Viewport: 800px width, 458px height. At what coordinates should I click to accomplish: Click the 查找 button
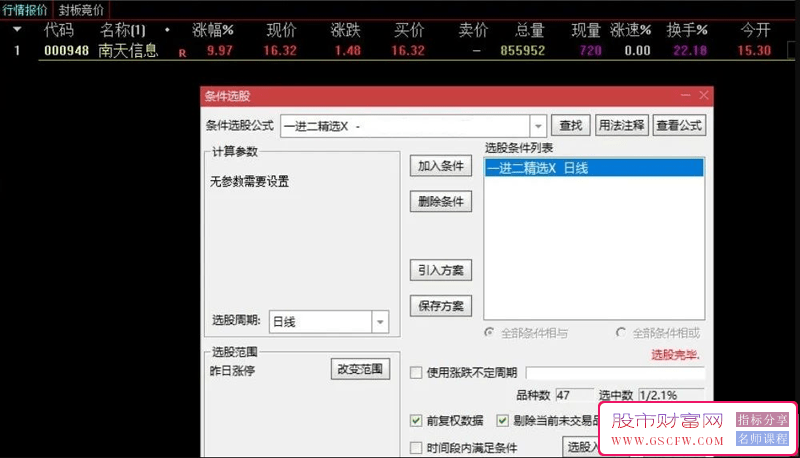(x=570, y=125)
